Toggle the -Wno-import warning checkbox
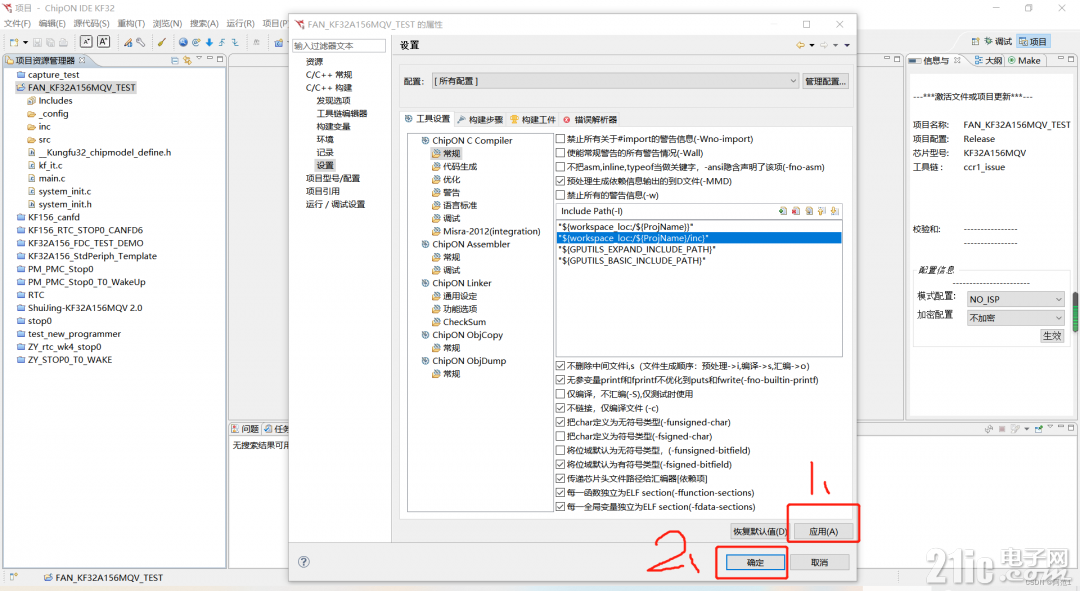Screen dimensions: 1080x591 (x=561, y=139)
